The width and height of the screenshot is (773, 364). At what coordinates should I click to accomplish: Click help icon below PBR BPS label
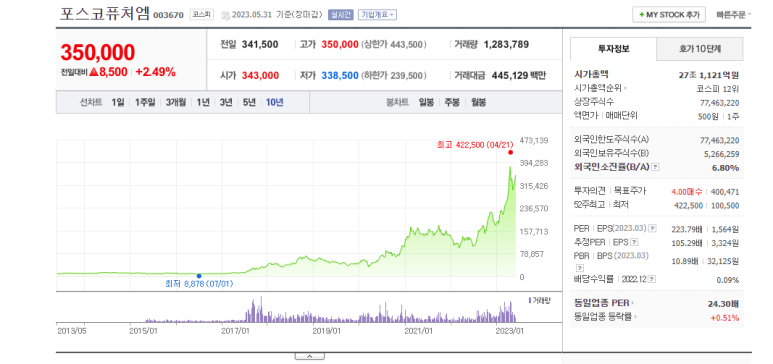coord(578,267)
